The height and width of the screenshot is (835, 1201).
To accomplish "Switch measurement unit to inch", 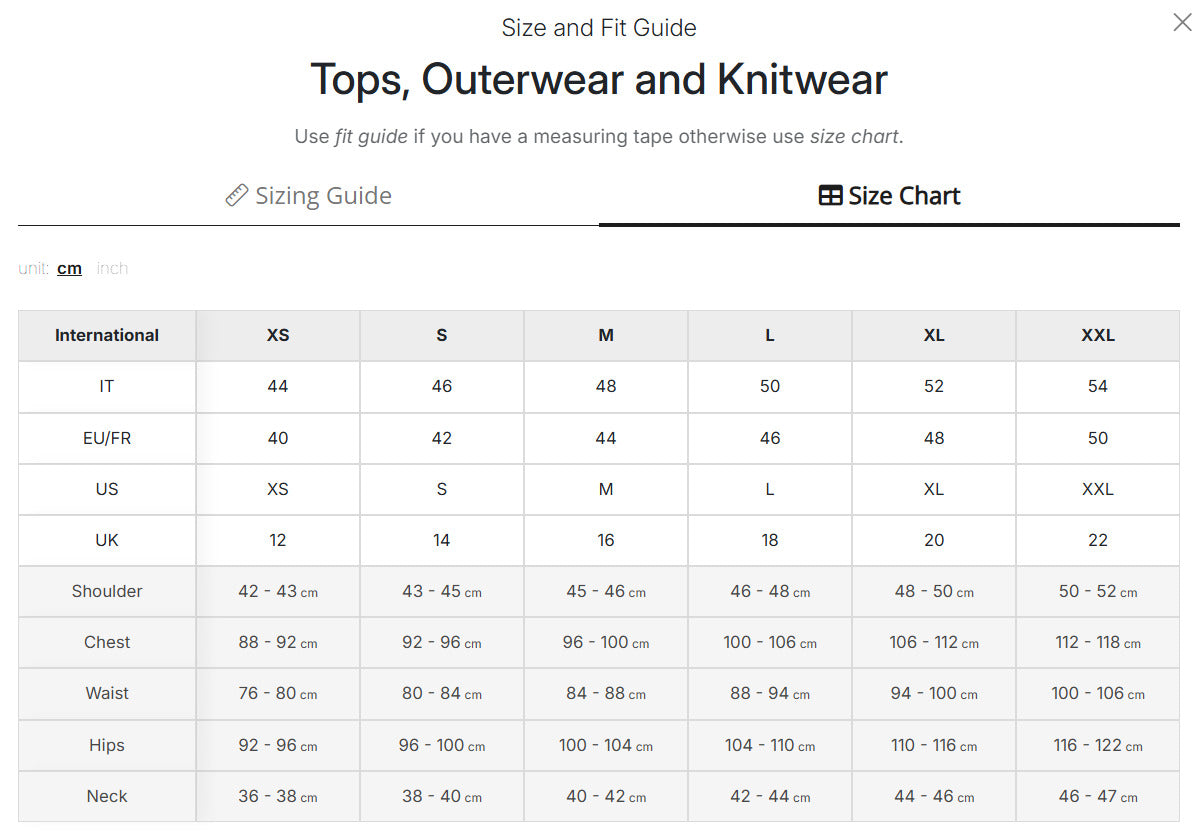I will pyautogui.click(x=112, y=268).
